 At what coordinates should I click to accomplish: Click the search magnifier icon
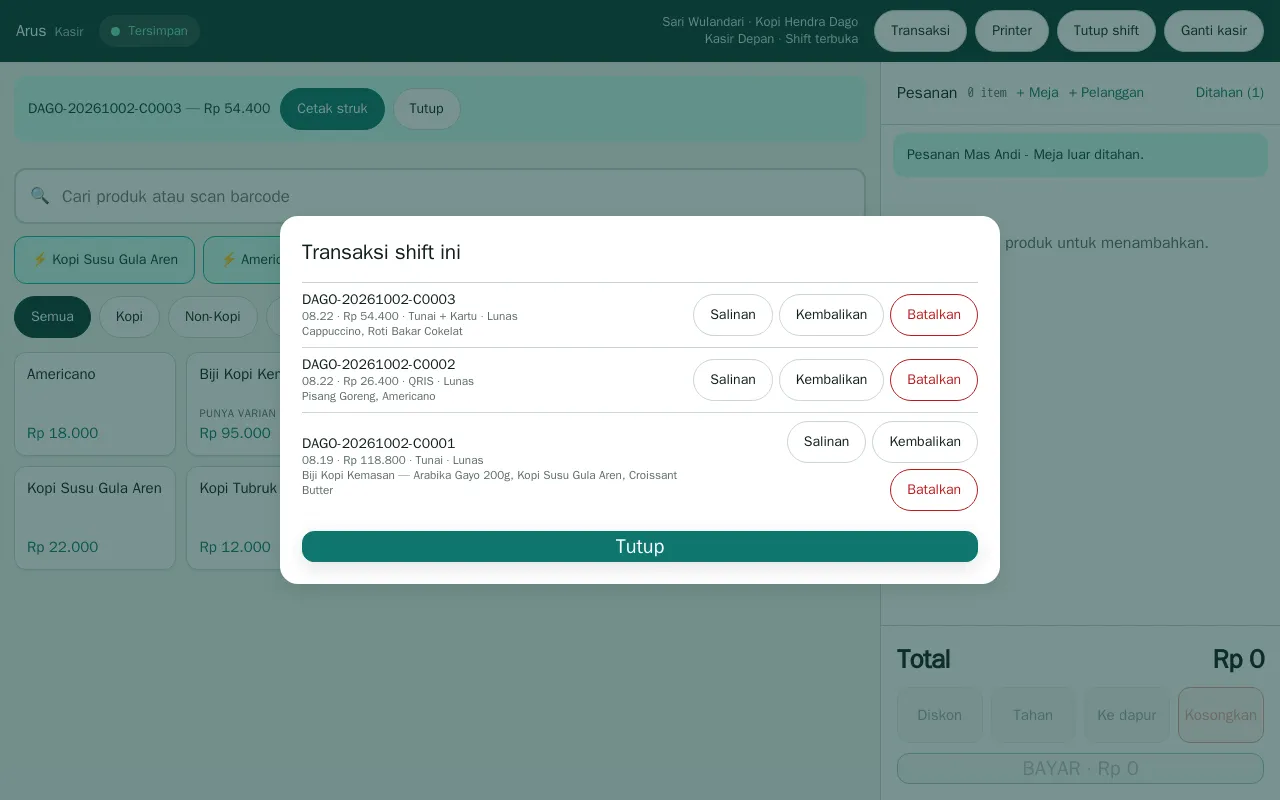pos(40,196)
